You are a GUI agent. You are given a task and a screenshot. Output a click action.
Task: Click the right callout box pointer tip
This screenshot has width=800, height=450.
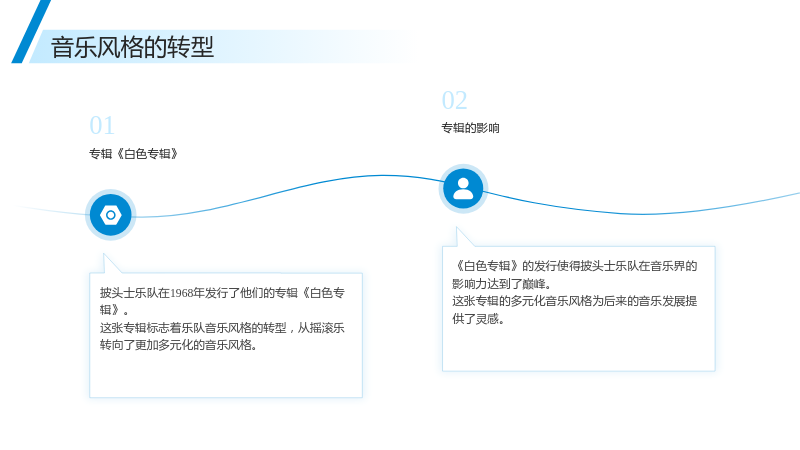pyautogui.click(x=457, y=228)
